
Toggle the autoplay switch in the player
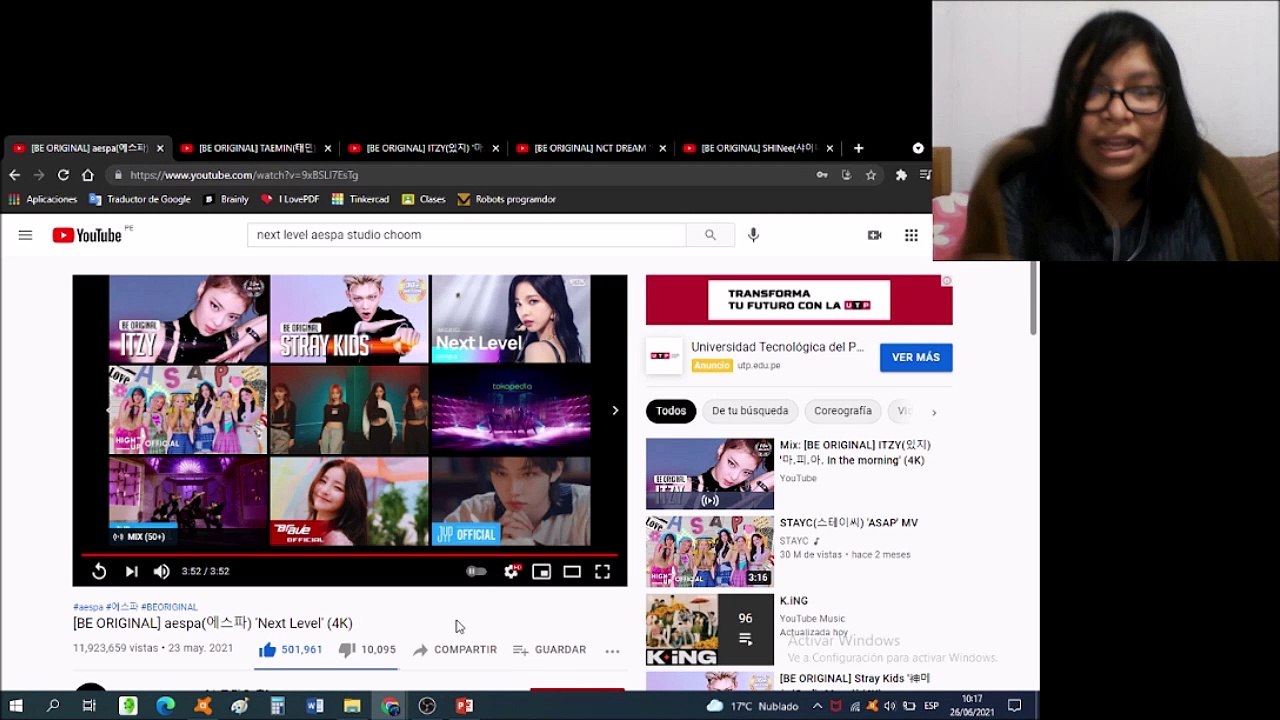(476, 571)
